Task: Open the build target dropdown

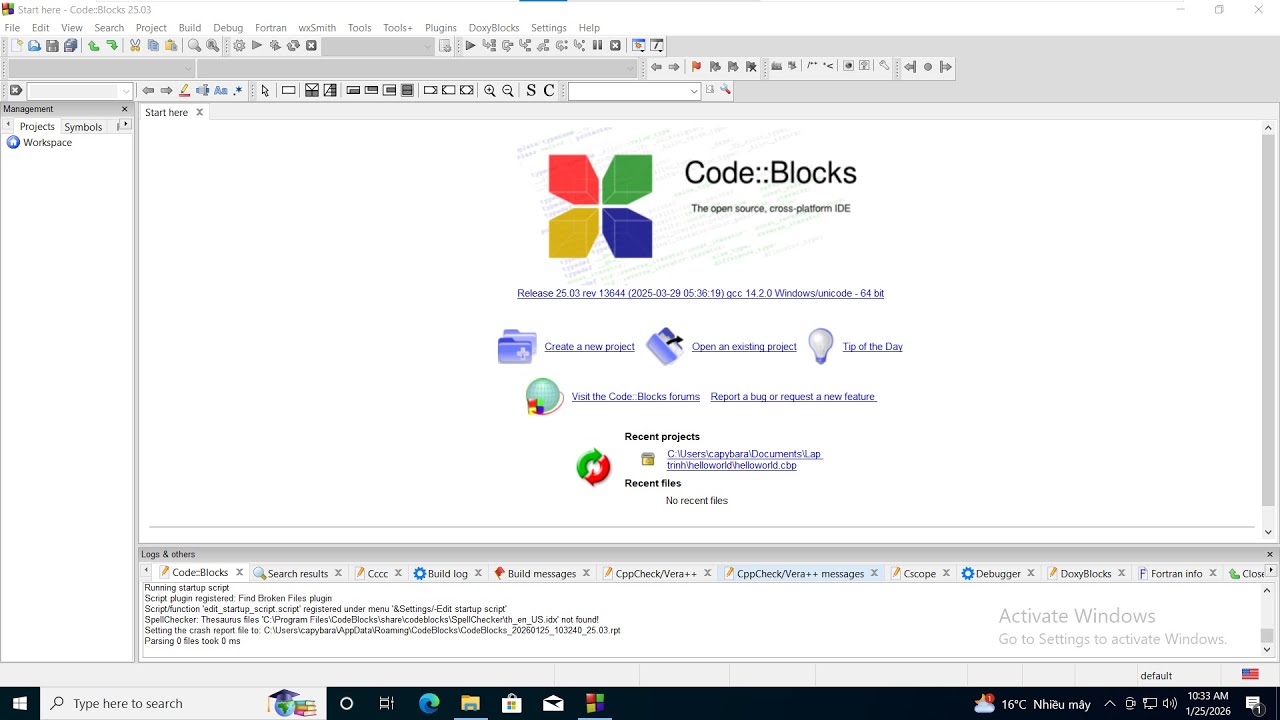Action: pos(428,46)
